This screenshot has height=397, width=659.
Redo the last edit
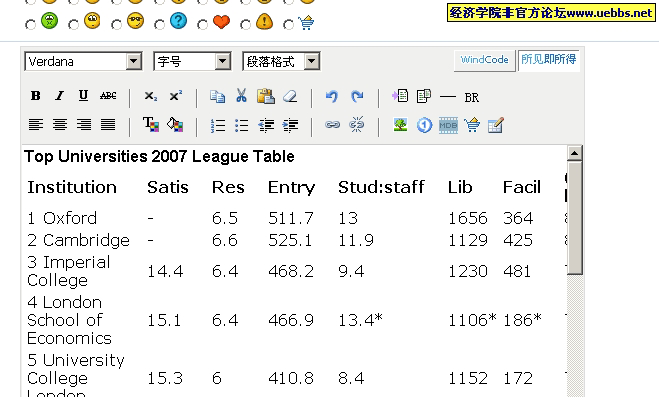pyautogui.click(x=357, y=97)
